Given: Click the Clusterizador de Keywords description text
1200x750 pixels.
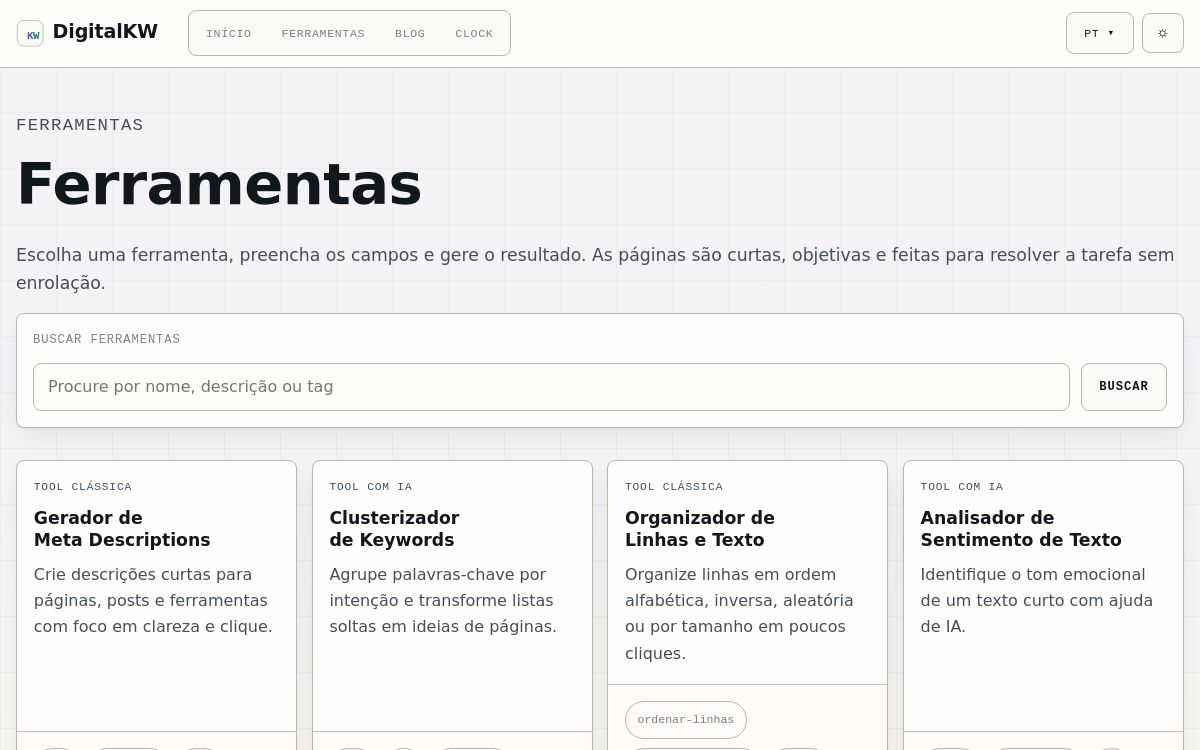Looking at the screenshot, I should coord(443,600).
